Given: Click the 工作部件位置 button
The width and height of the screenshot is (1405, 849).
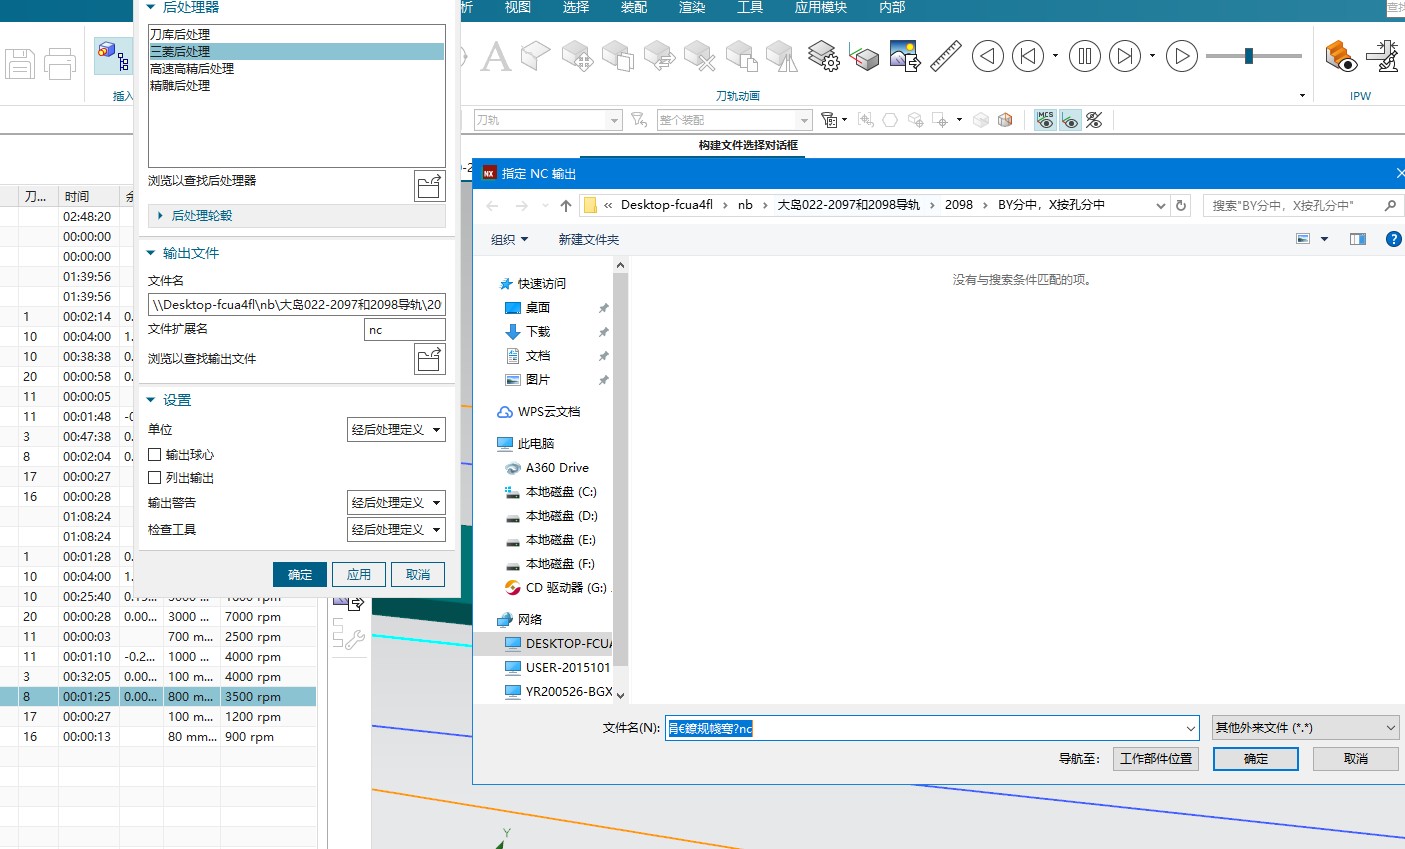Looking at the screenshot, I should click(1156, 759).
